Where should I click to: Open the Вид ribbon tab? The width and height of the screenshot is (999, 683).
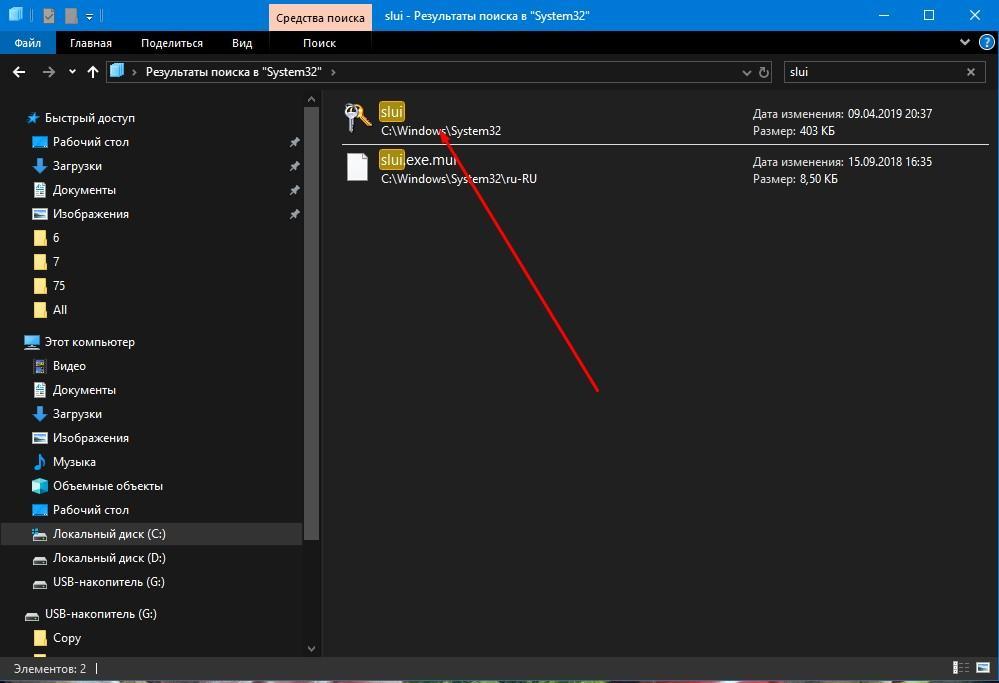tap(242, 43)
